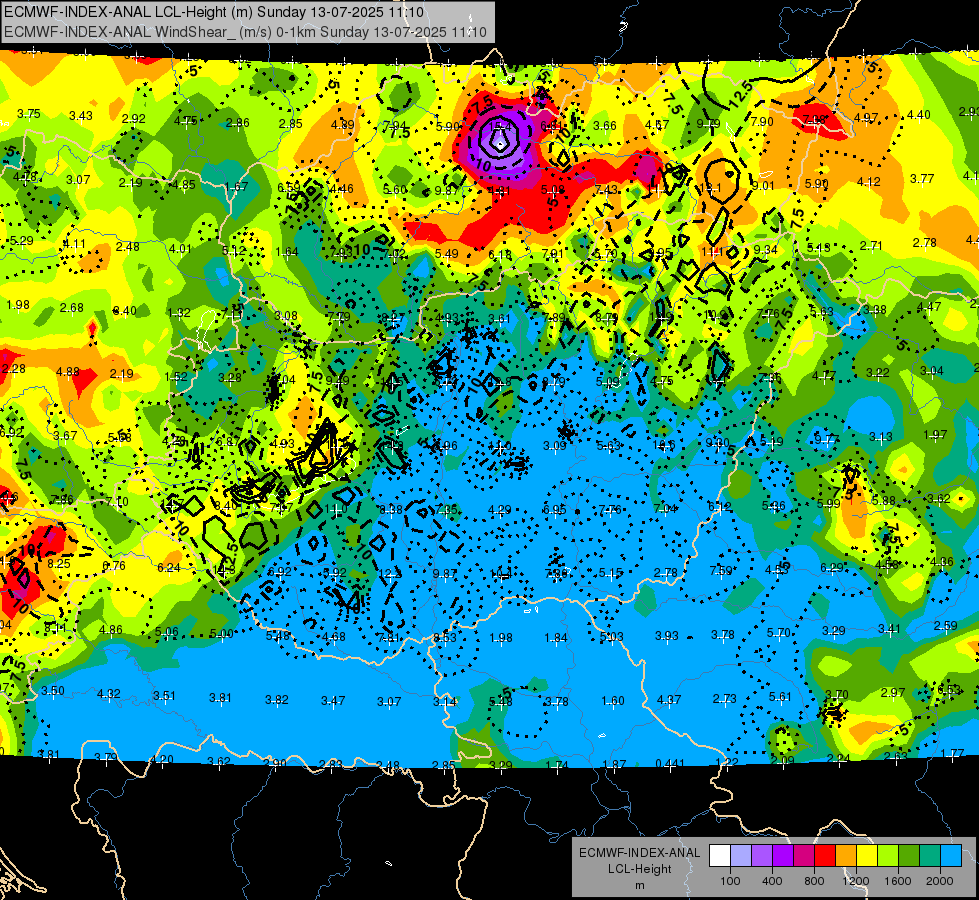Click the 100 label on legend scale

[730, 881]
